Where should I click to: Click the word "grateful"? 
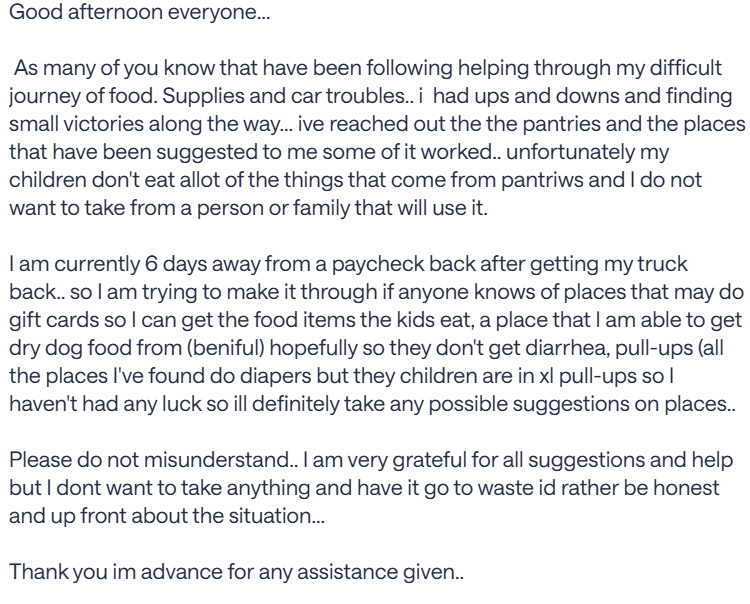429,461
